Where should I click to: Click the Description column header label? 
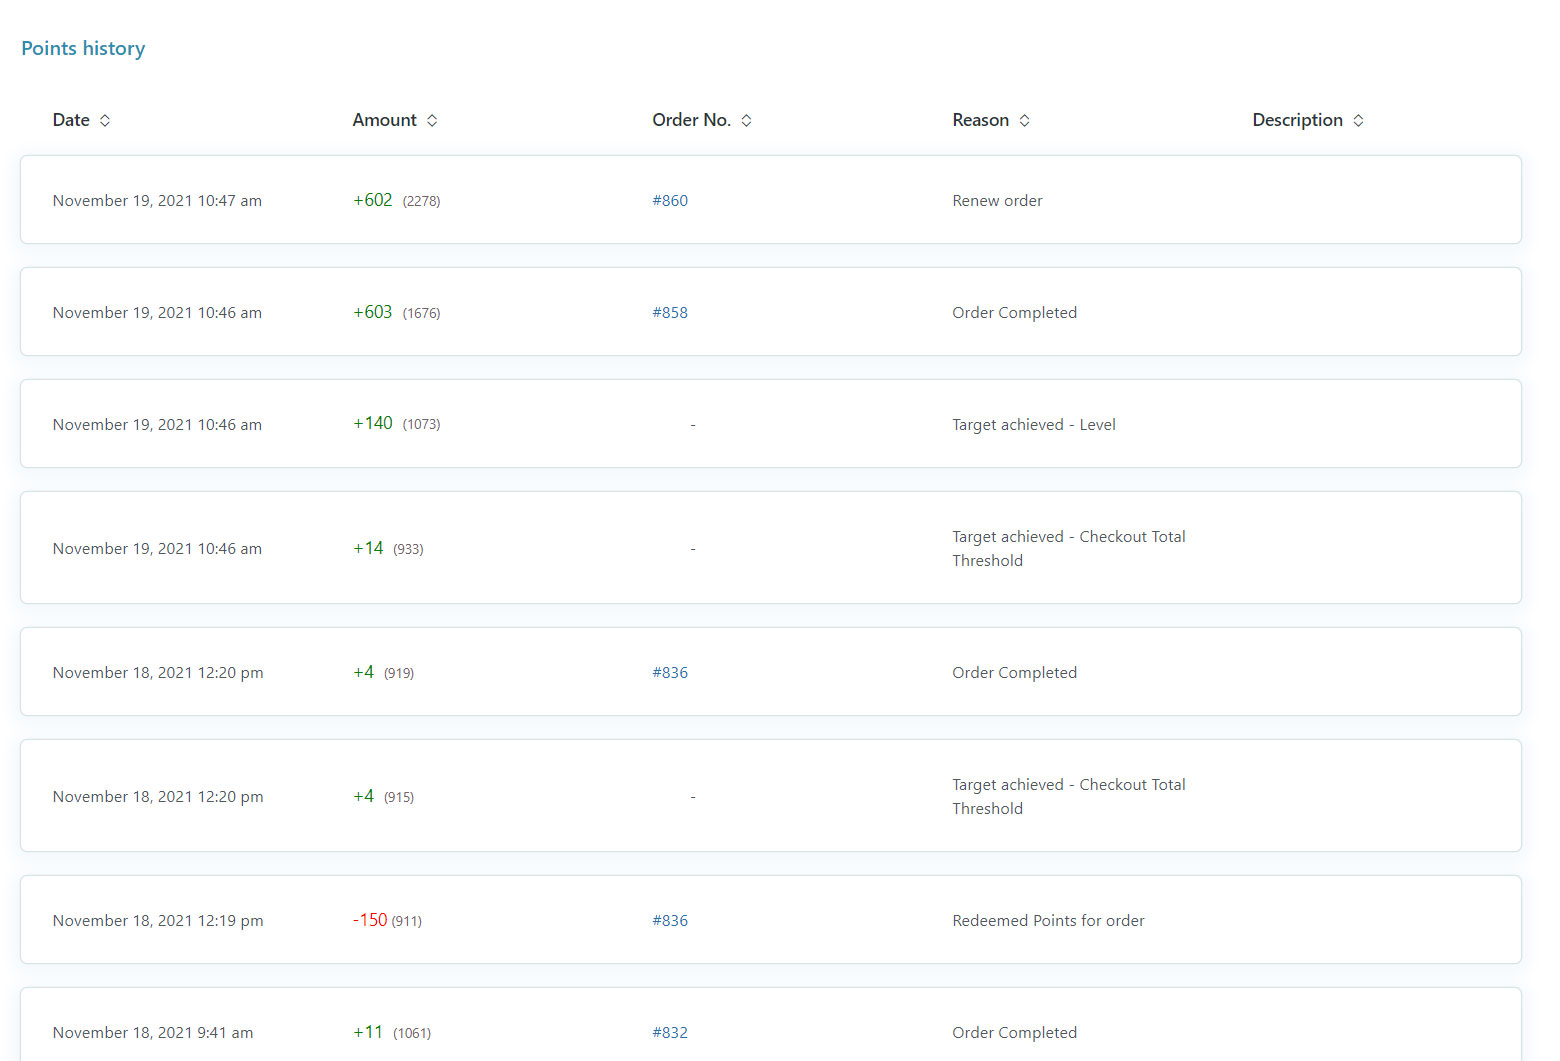(1297, 120)
